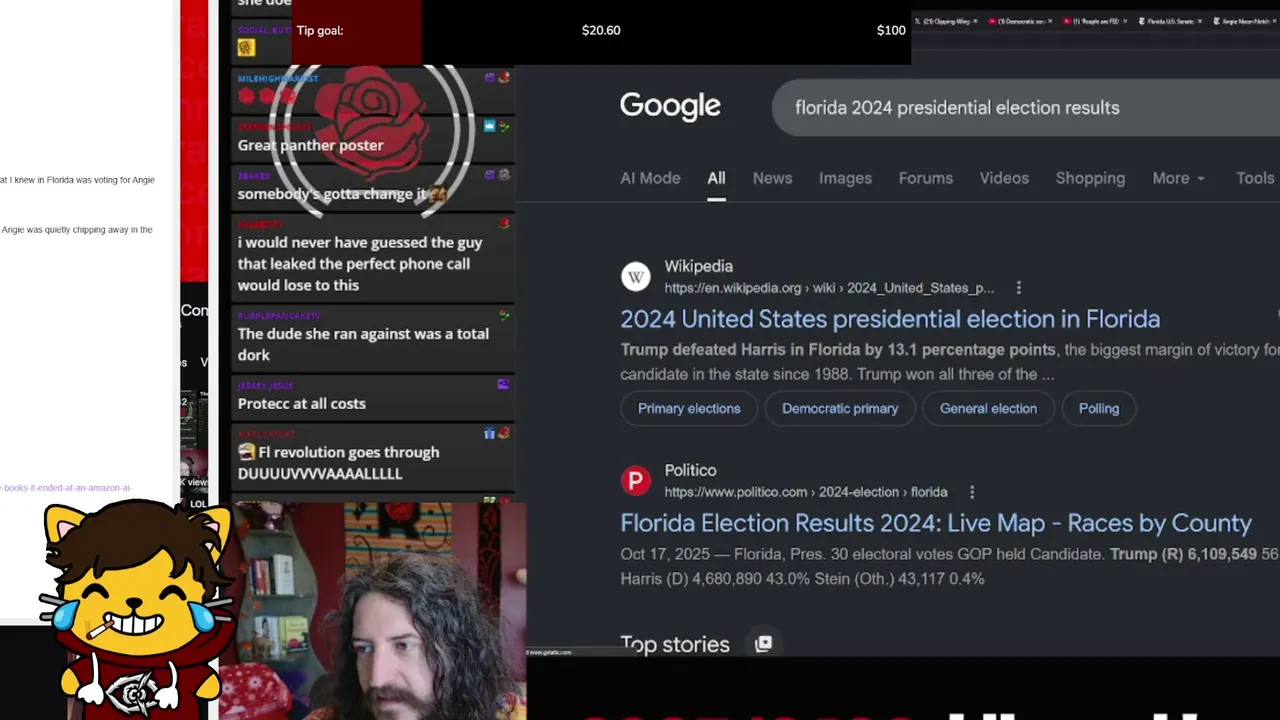Click the X favicon on the Clipping Wing tab
The image size is (1280, 720).
[918, 21]
